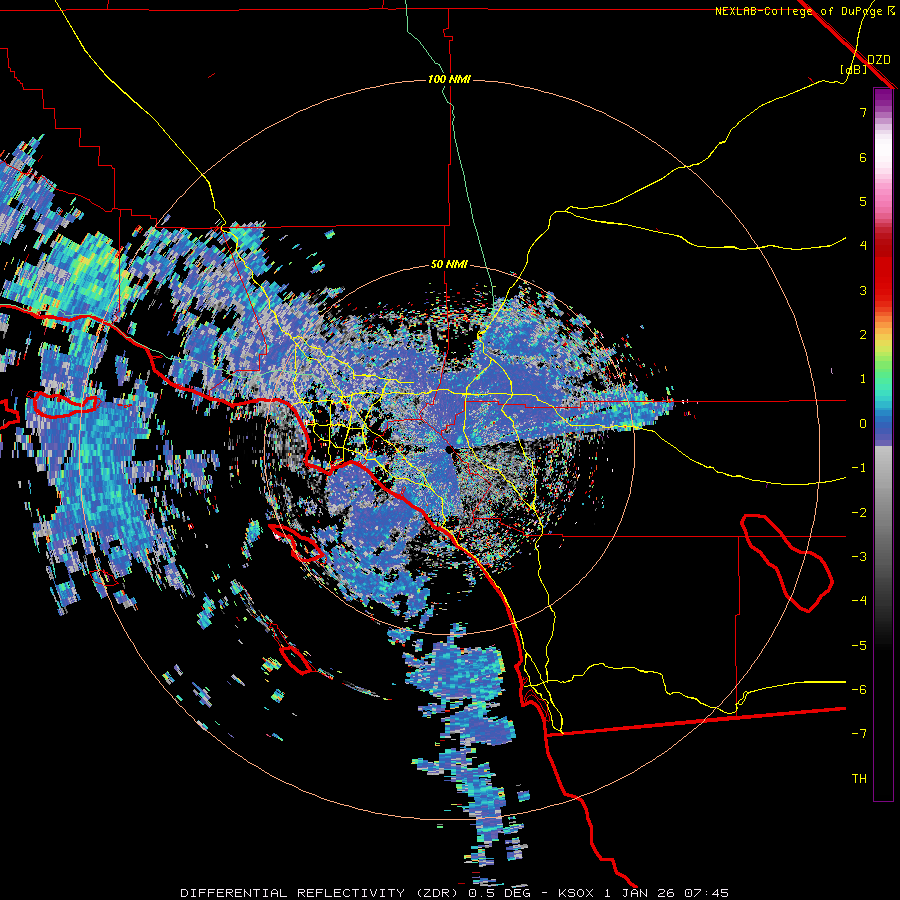Click the [dB] units label
900x900 pixels.
[854, 69]
